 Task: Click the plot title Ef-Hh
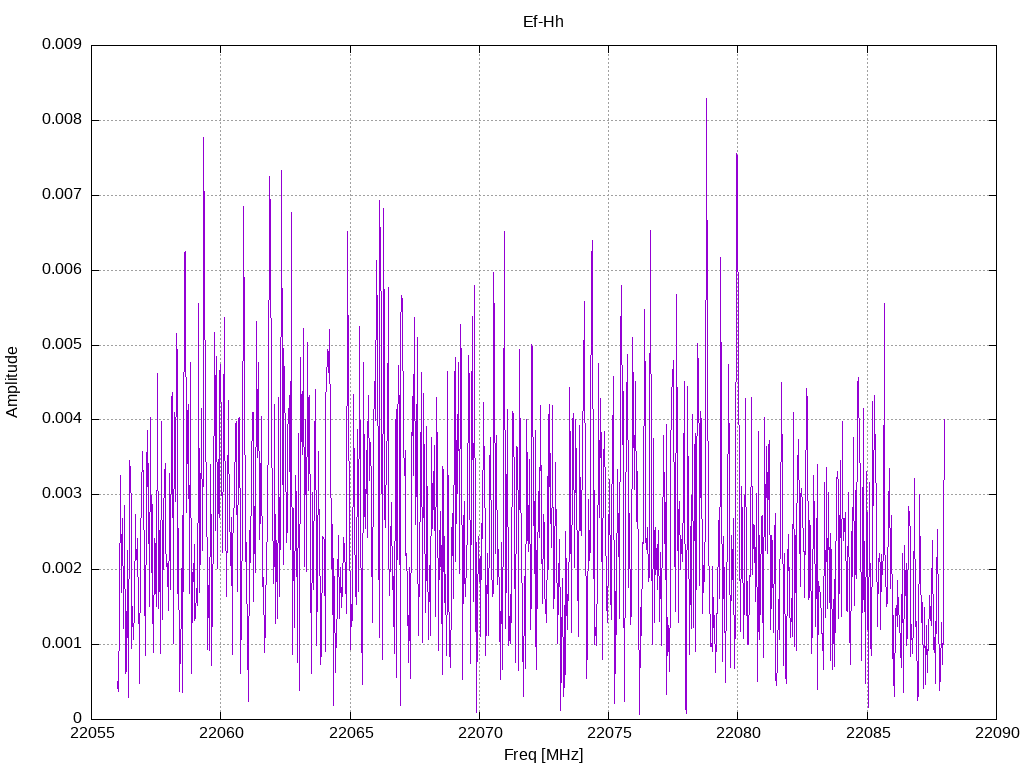click(543, 22)
